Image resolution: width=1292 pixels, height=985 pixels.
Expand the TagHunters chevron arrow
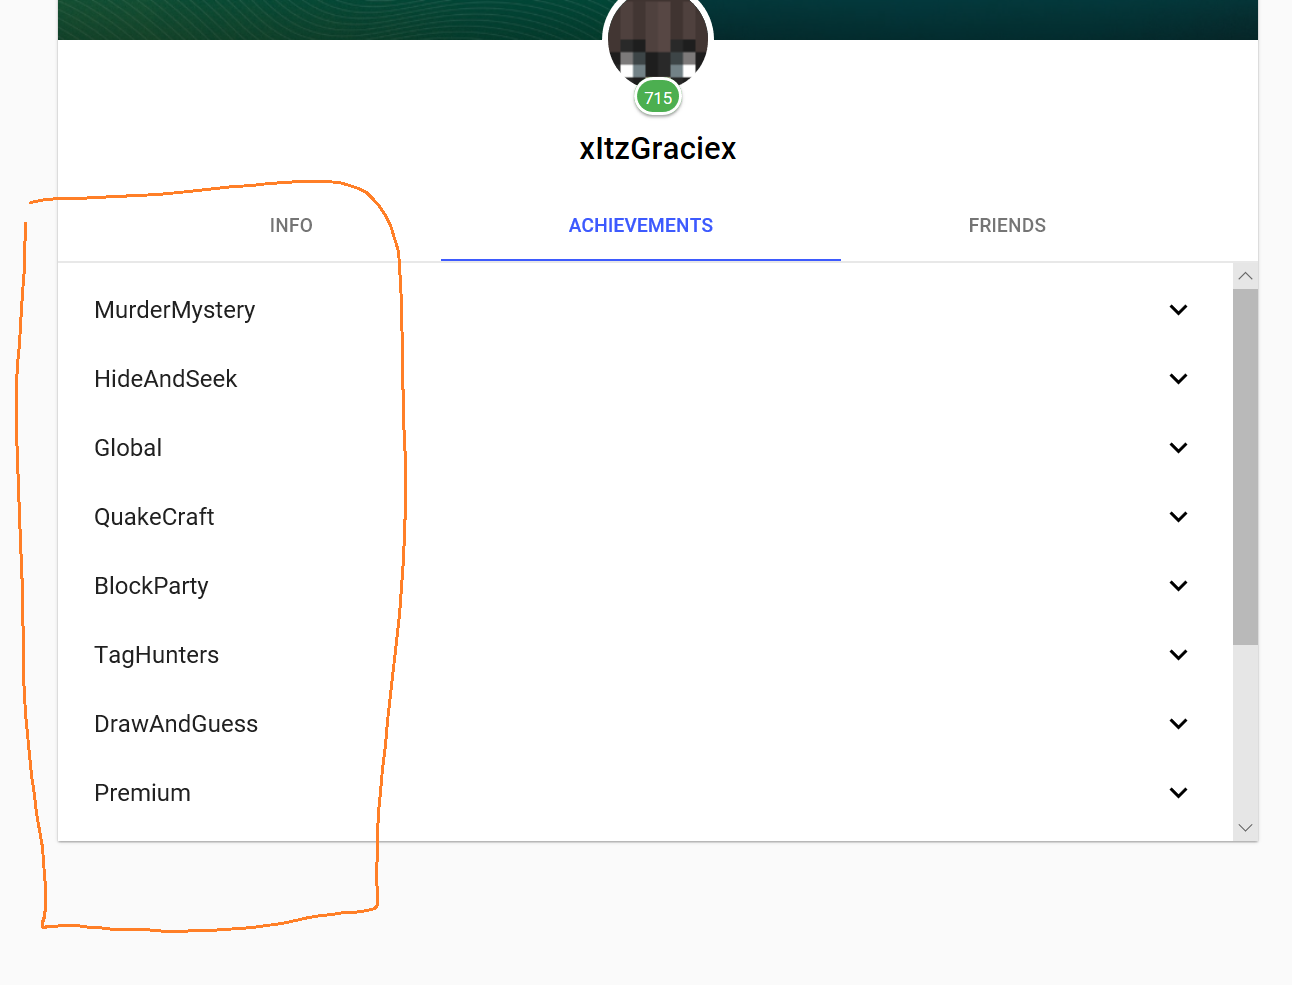point(1179,655)
